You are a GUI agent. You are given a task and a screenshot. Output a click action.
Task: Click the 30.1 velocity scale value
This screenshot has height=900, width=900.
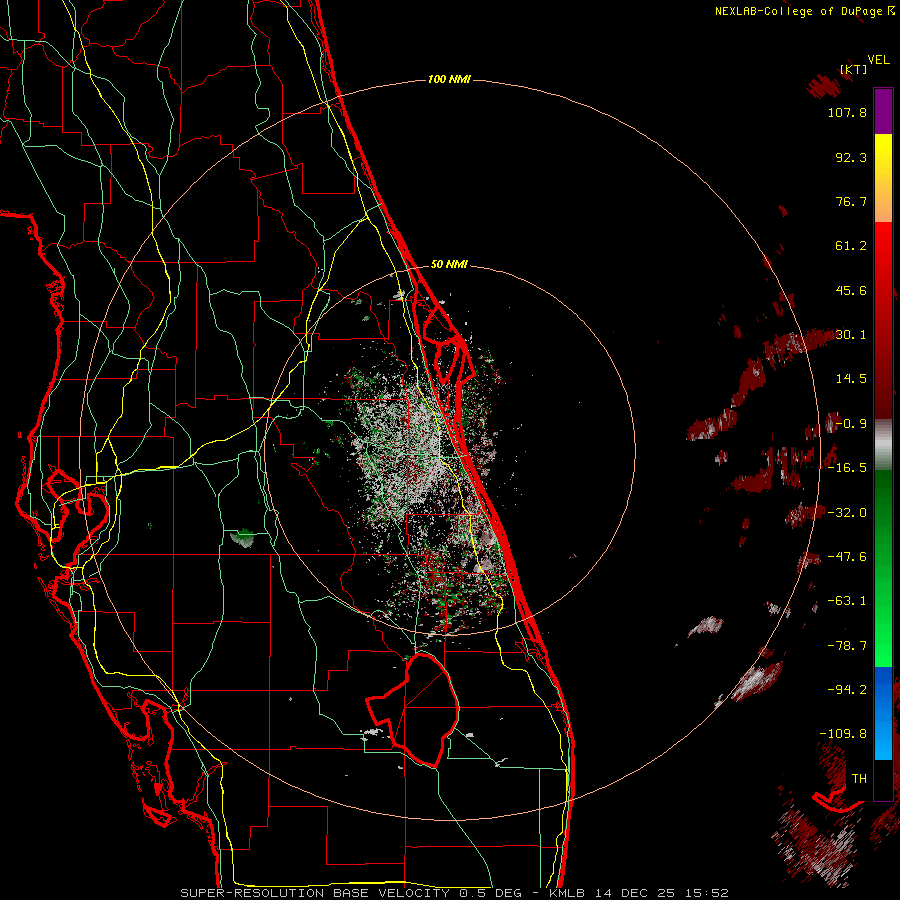[x=851, y=334]
